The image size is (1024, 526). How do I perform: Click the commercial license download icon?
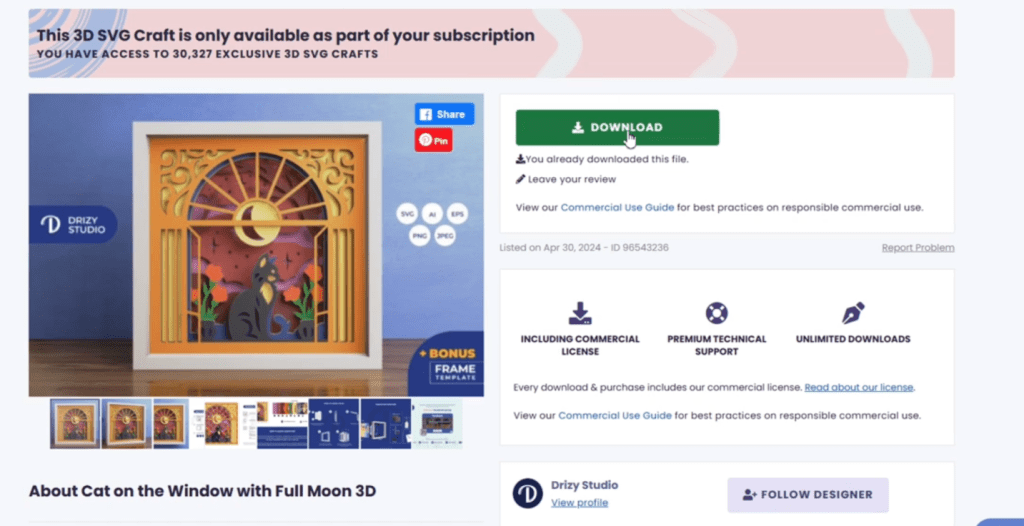click(x=580, y=314)
